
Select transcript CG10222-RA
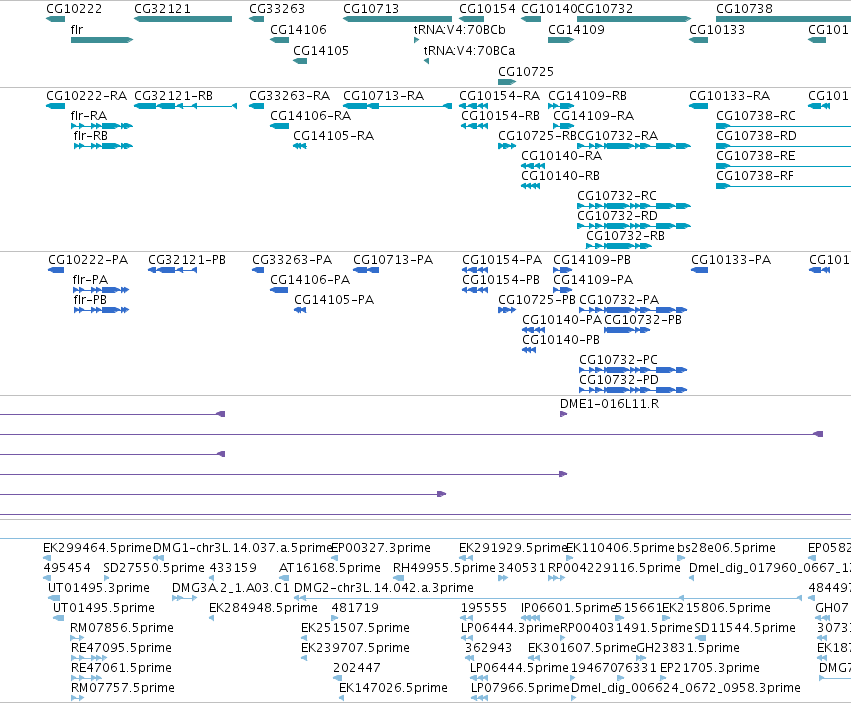point(87,96)
